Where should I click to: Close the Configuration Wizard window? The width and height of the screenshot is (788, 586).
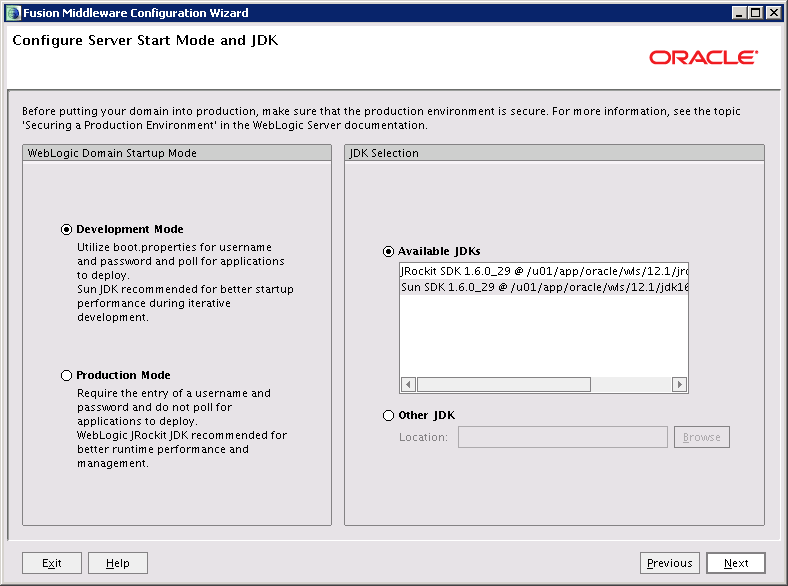tap(773, 12)
